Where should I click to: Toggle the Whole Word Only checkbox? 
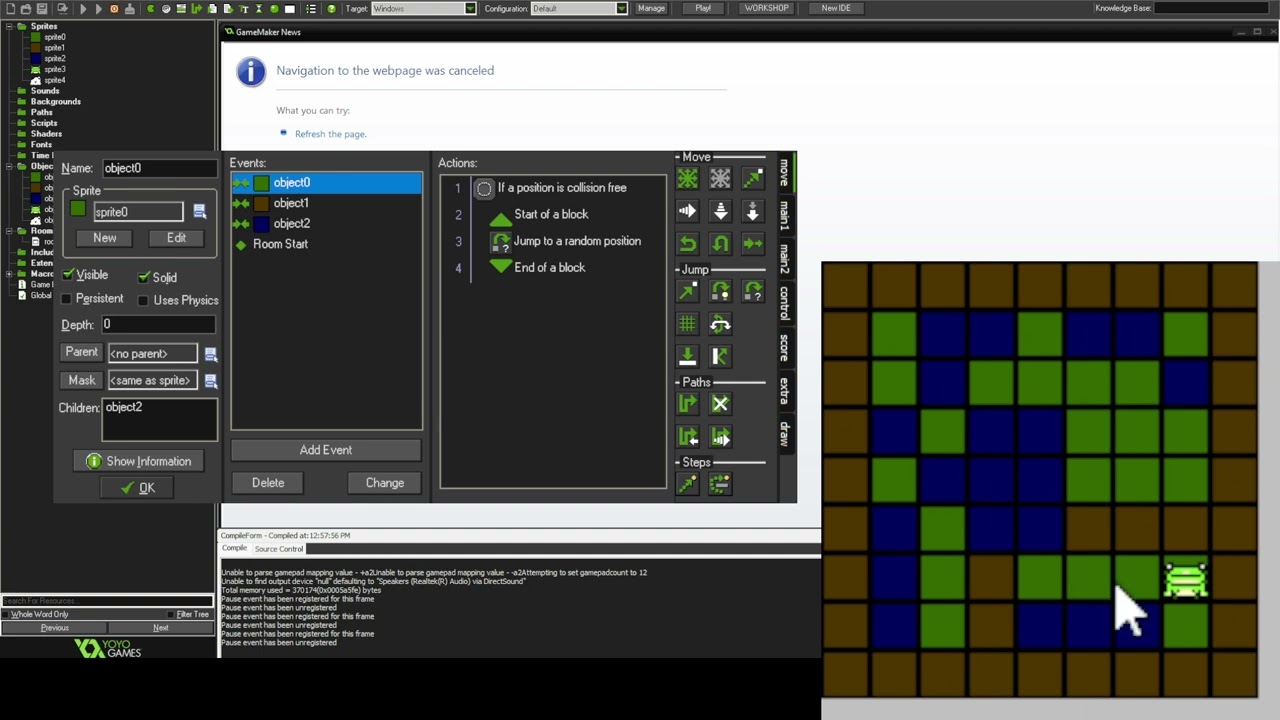pos(6,614)
